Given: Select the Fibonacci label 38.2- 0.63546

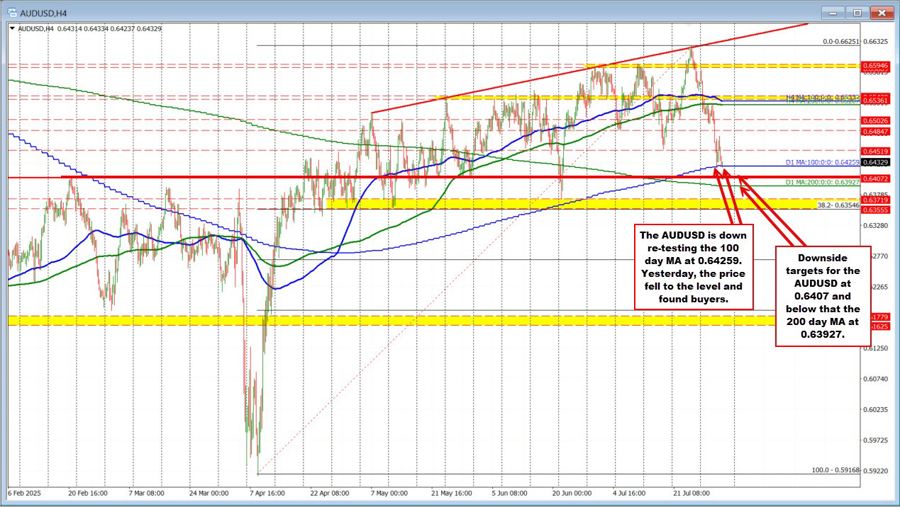Looking at the screenshot, I should tap(839, 204).
